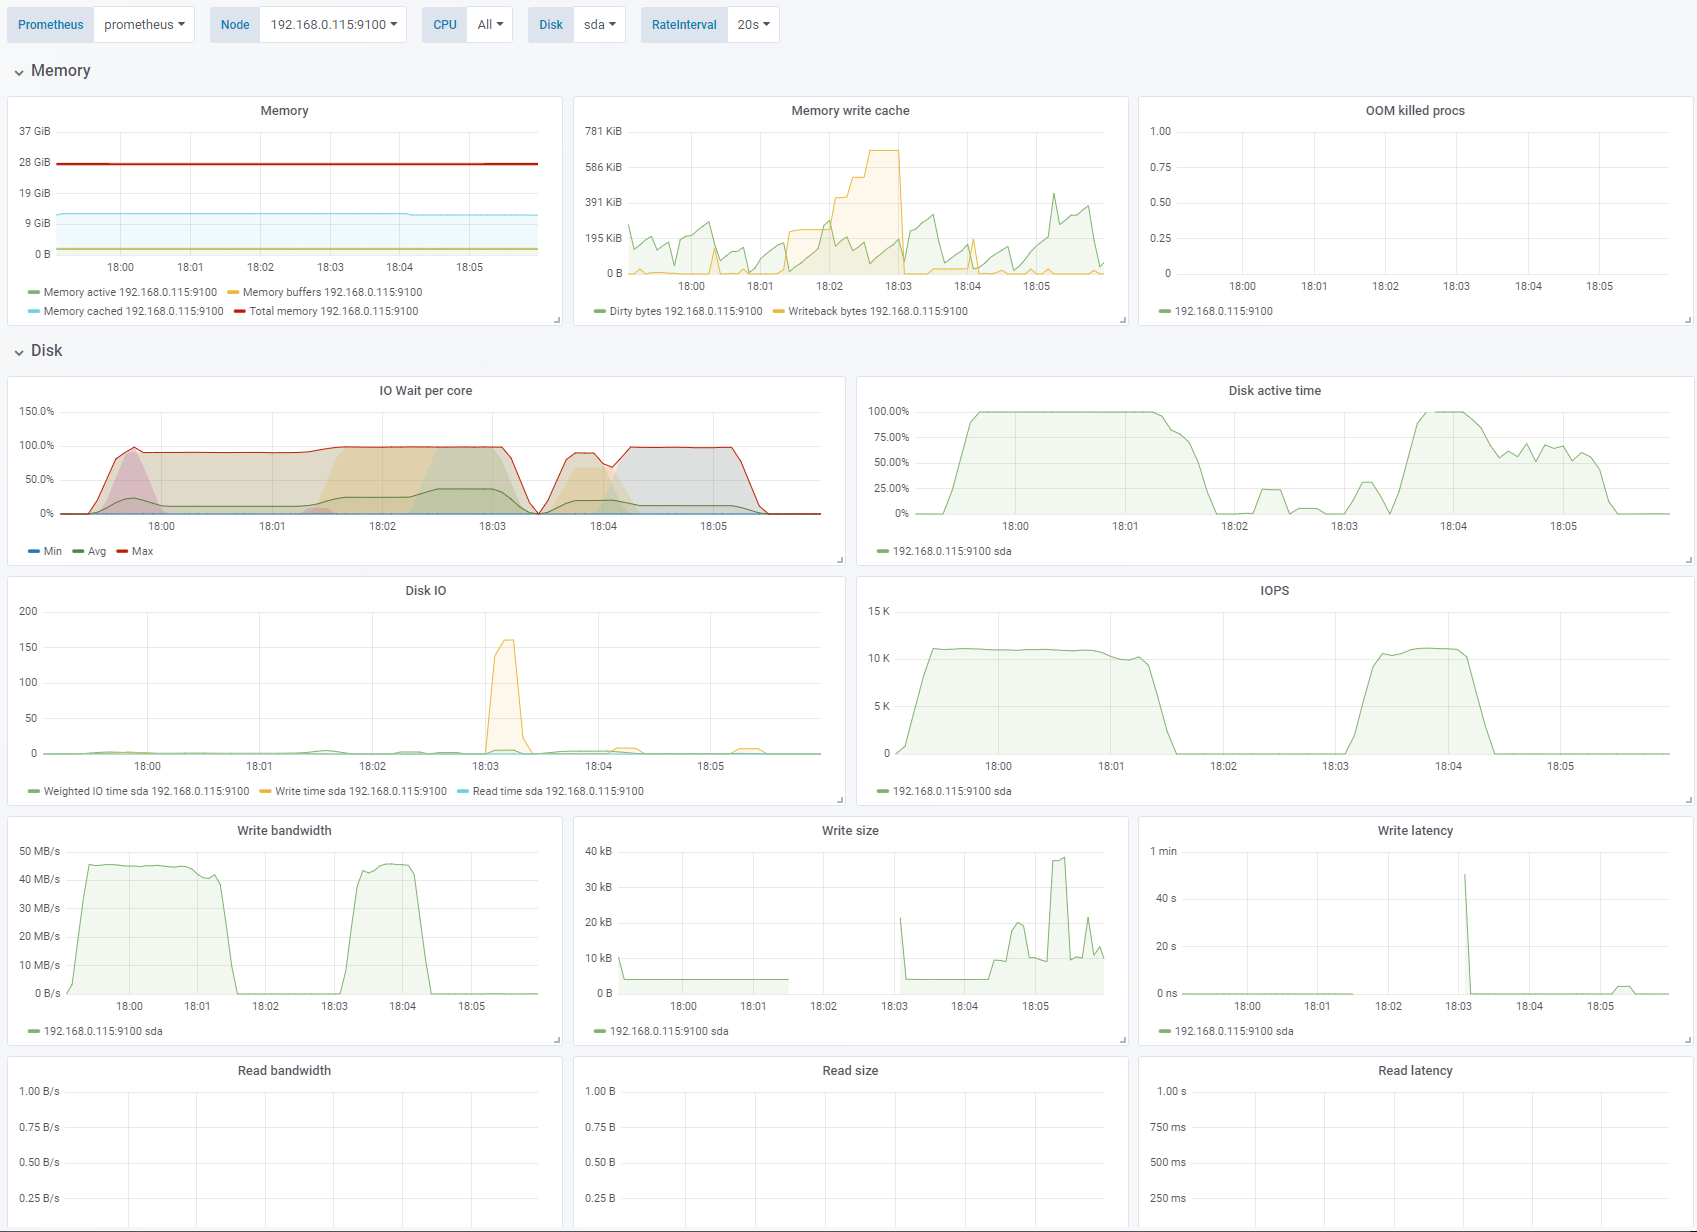Toggle Avg series in IO Wait legend

tap(97, 551)
